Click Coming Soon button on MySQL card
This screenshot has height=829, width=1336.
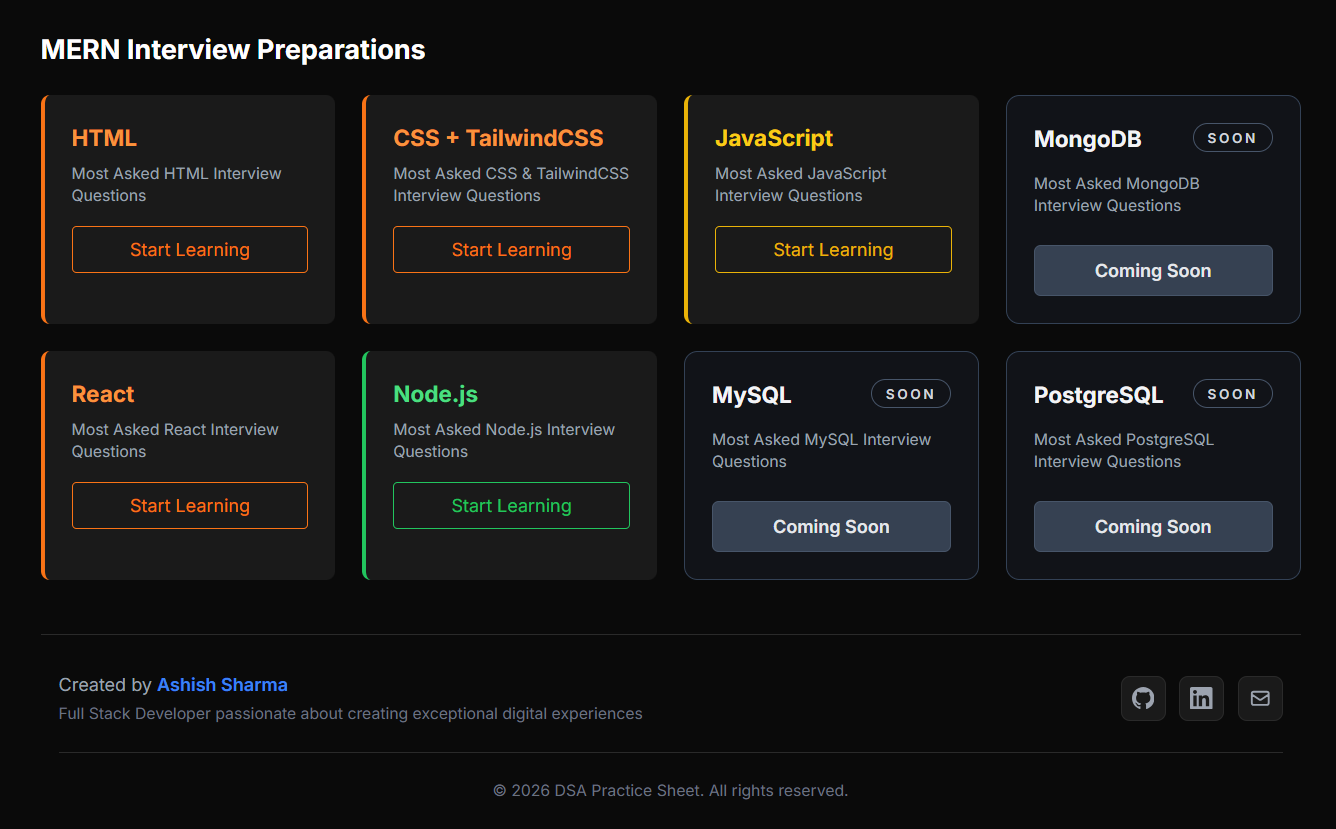pyautogui.click(x=831, y=527)
